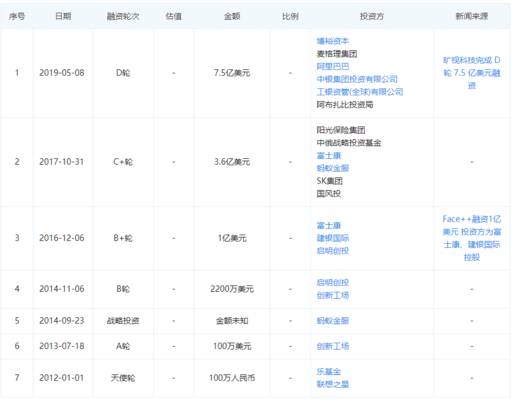Select the date 2017-10-31
The height and width of the screenshot is (401, 512).
62,162
